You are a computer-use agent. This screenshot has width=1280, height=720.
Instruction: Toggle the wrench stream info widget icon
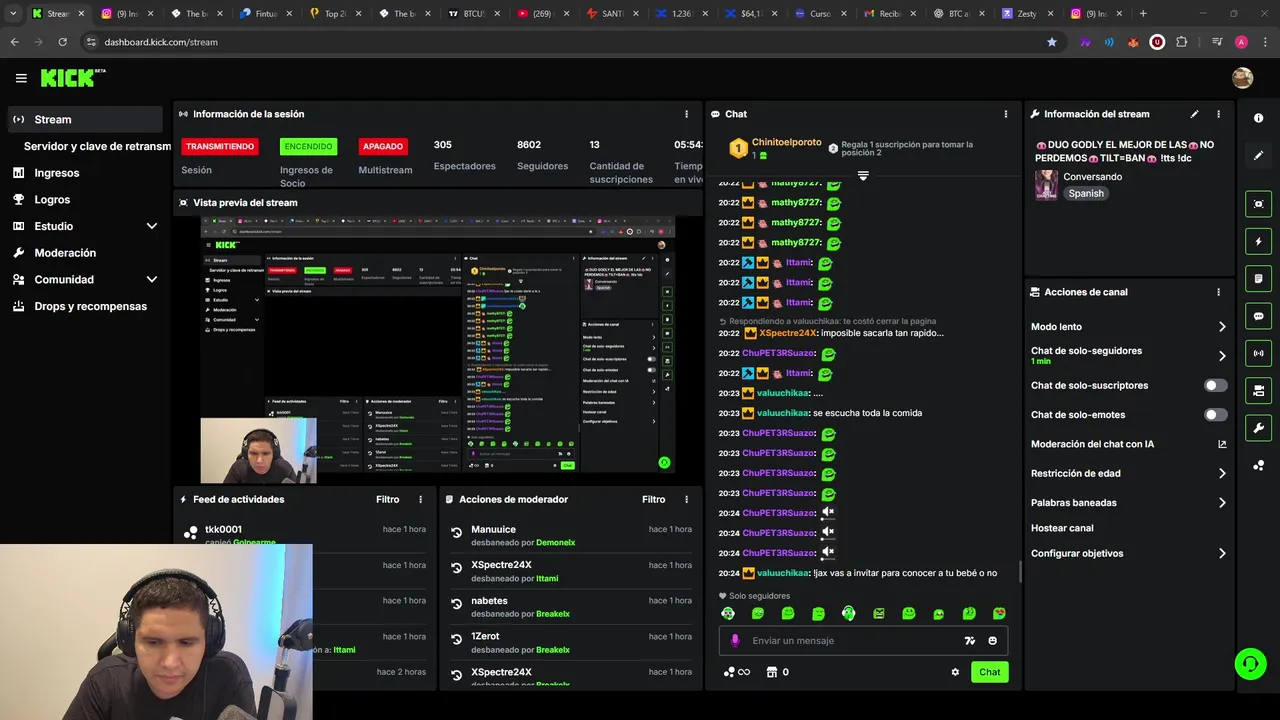pos(1258,428)
